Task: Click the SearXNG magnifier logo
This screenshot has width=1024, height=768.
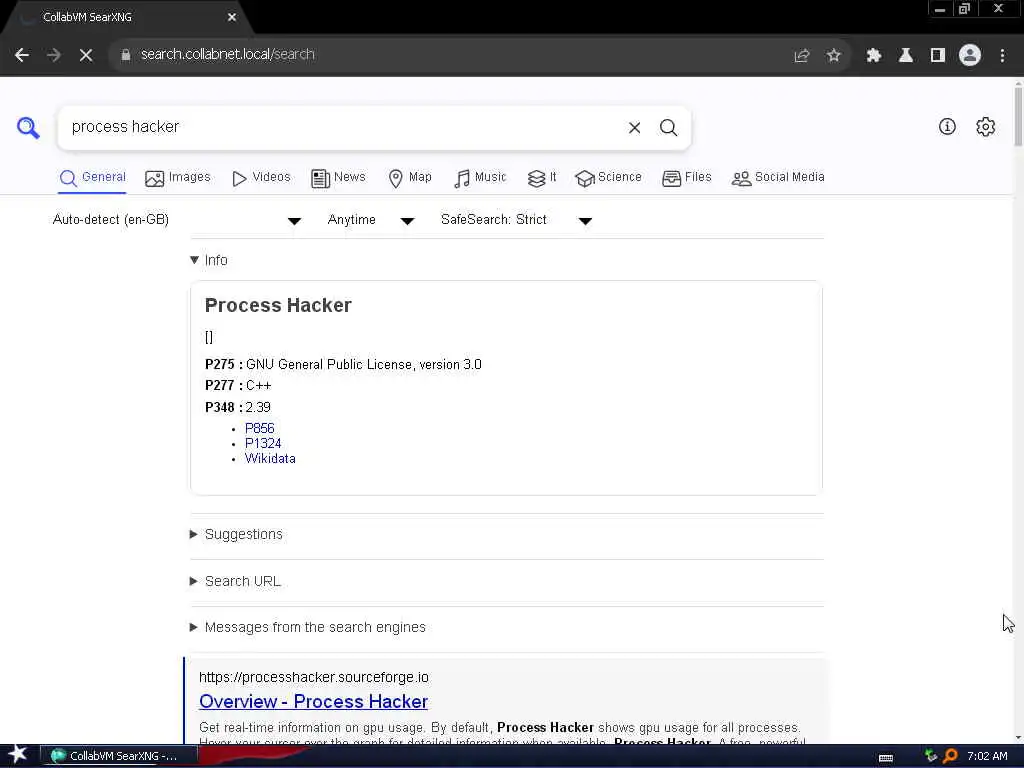Action: [28, 127]
